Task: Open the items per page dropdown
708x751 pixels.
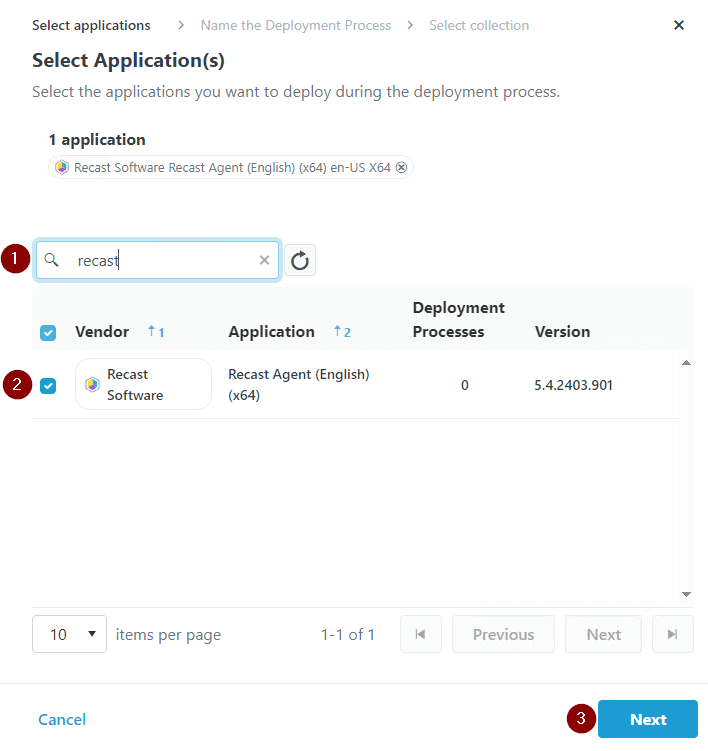Action: click(x=69, y=634)
